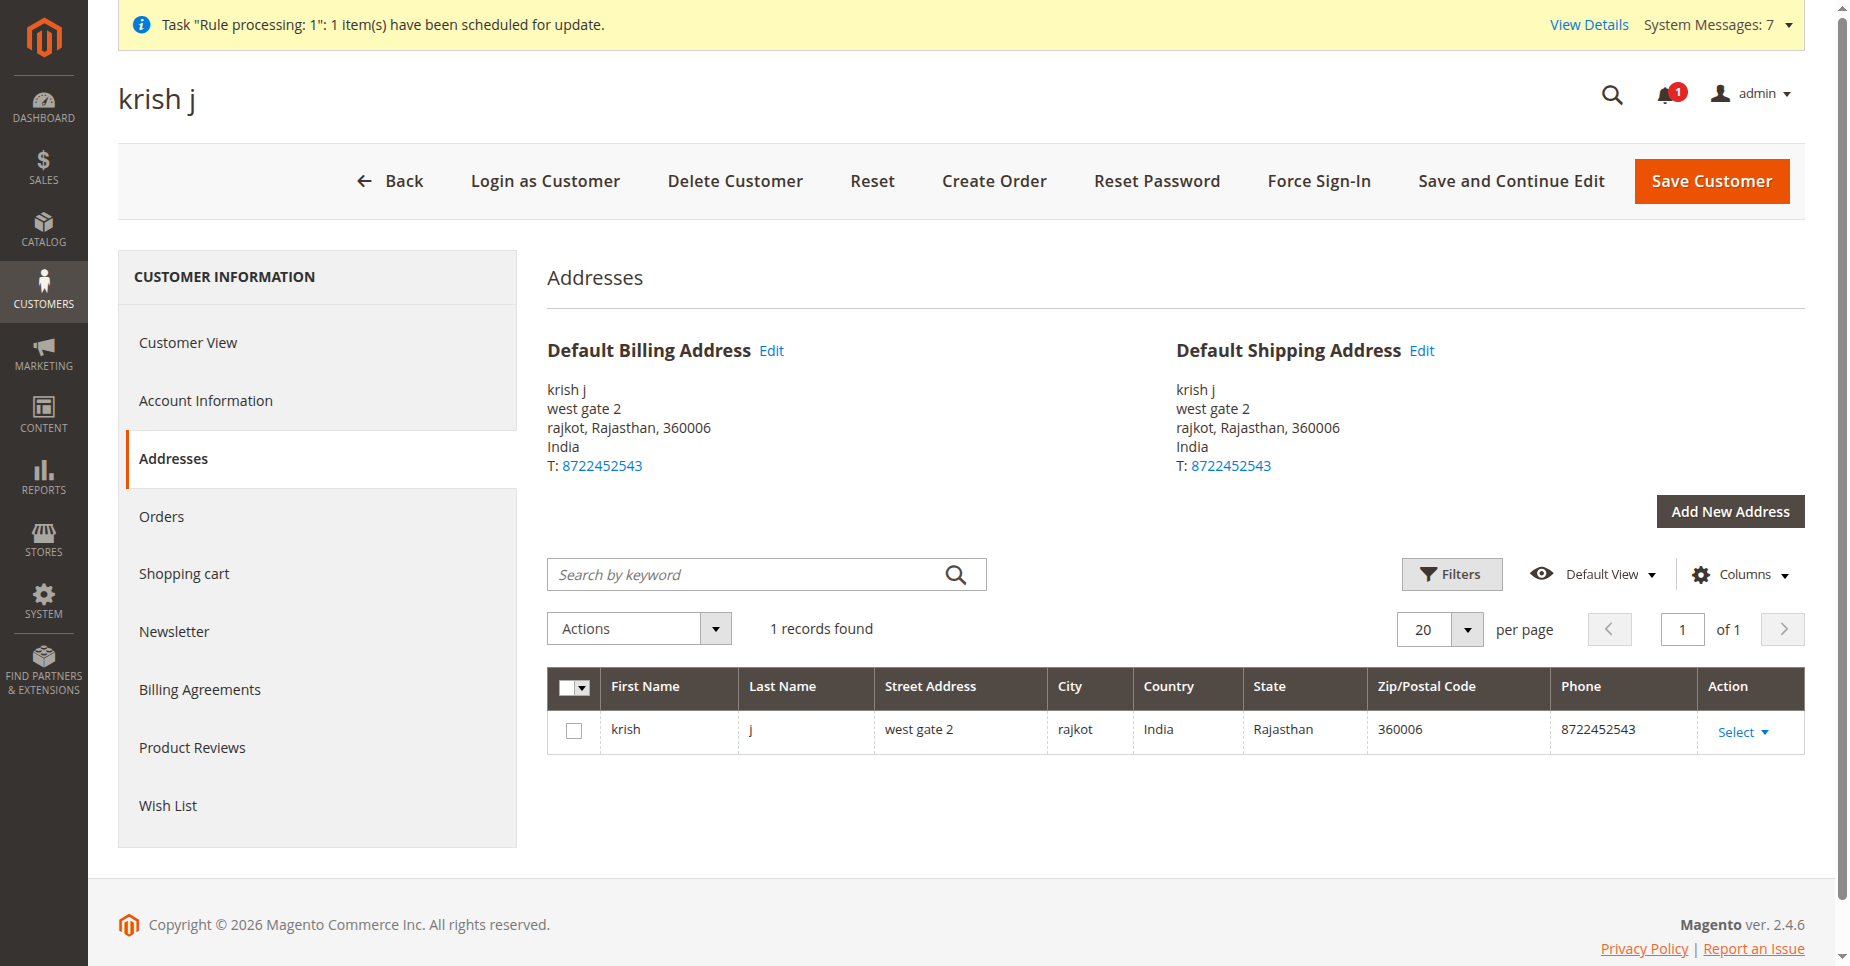Viewport: 1850px width, 966px height.
Task: Open the System menu
Action: (44, 602)
